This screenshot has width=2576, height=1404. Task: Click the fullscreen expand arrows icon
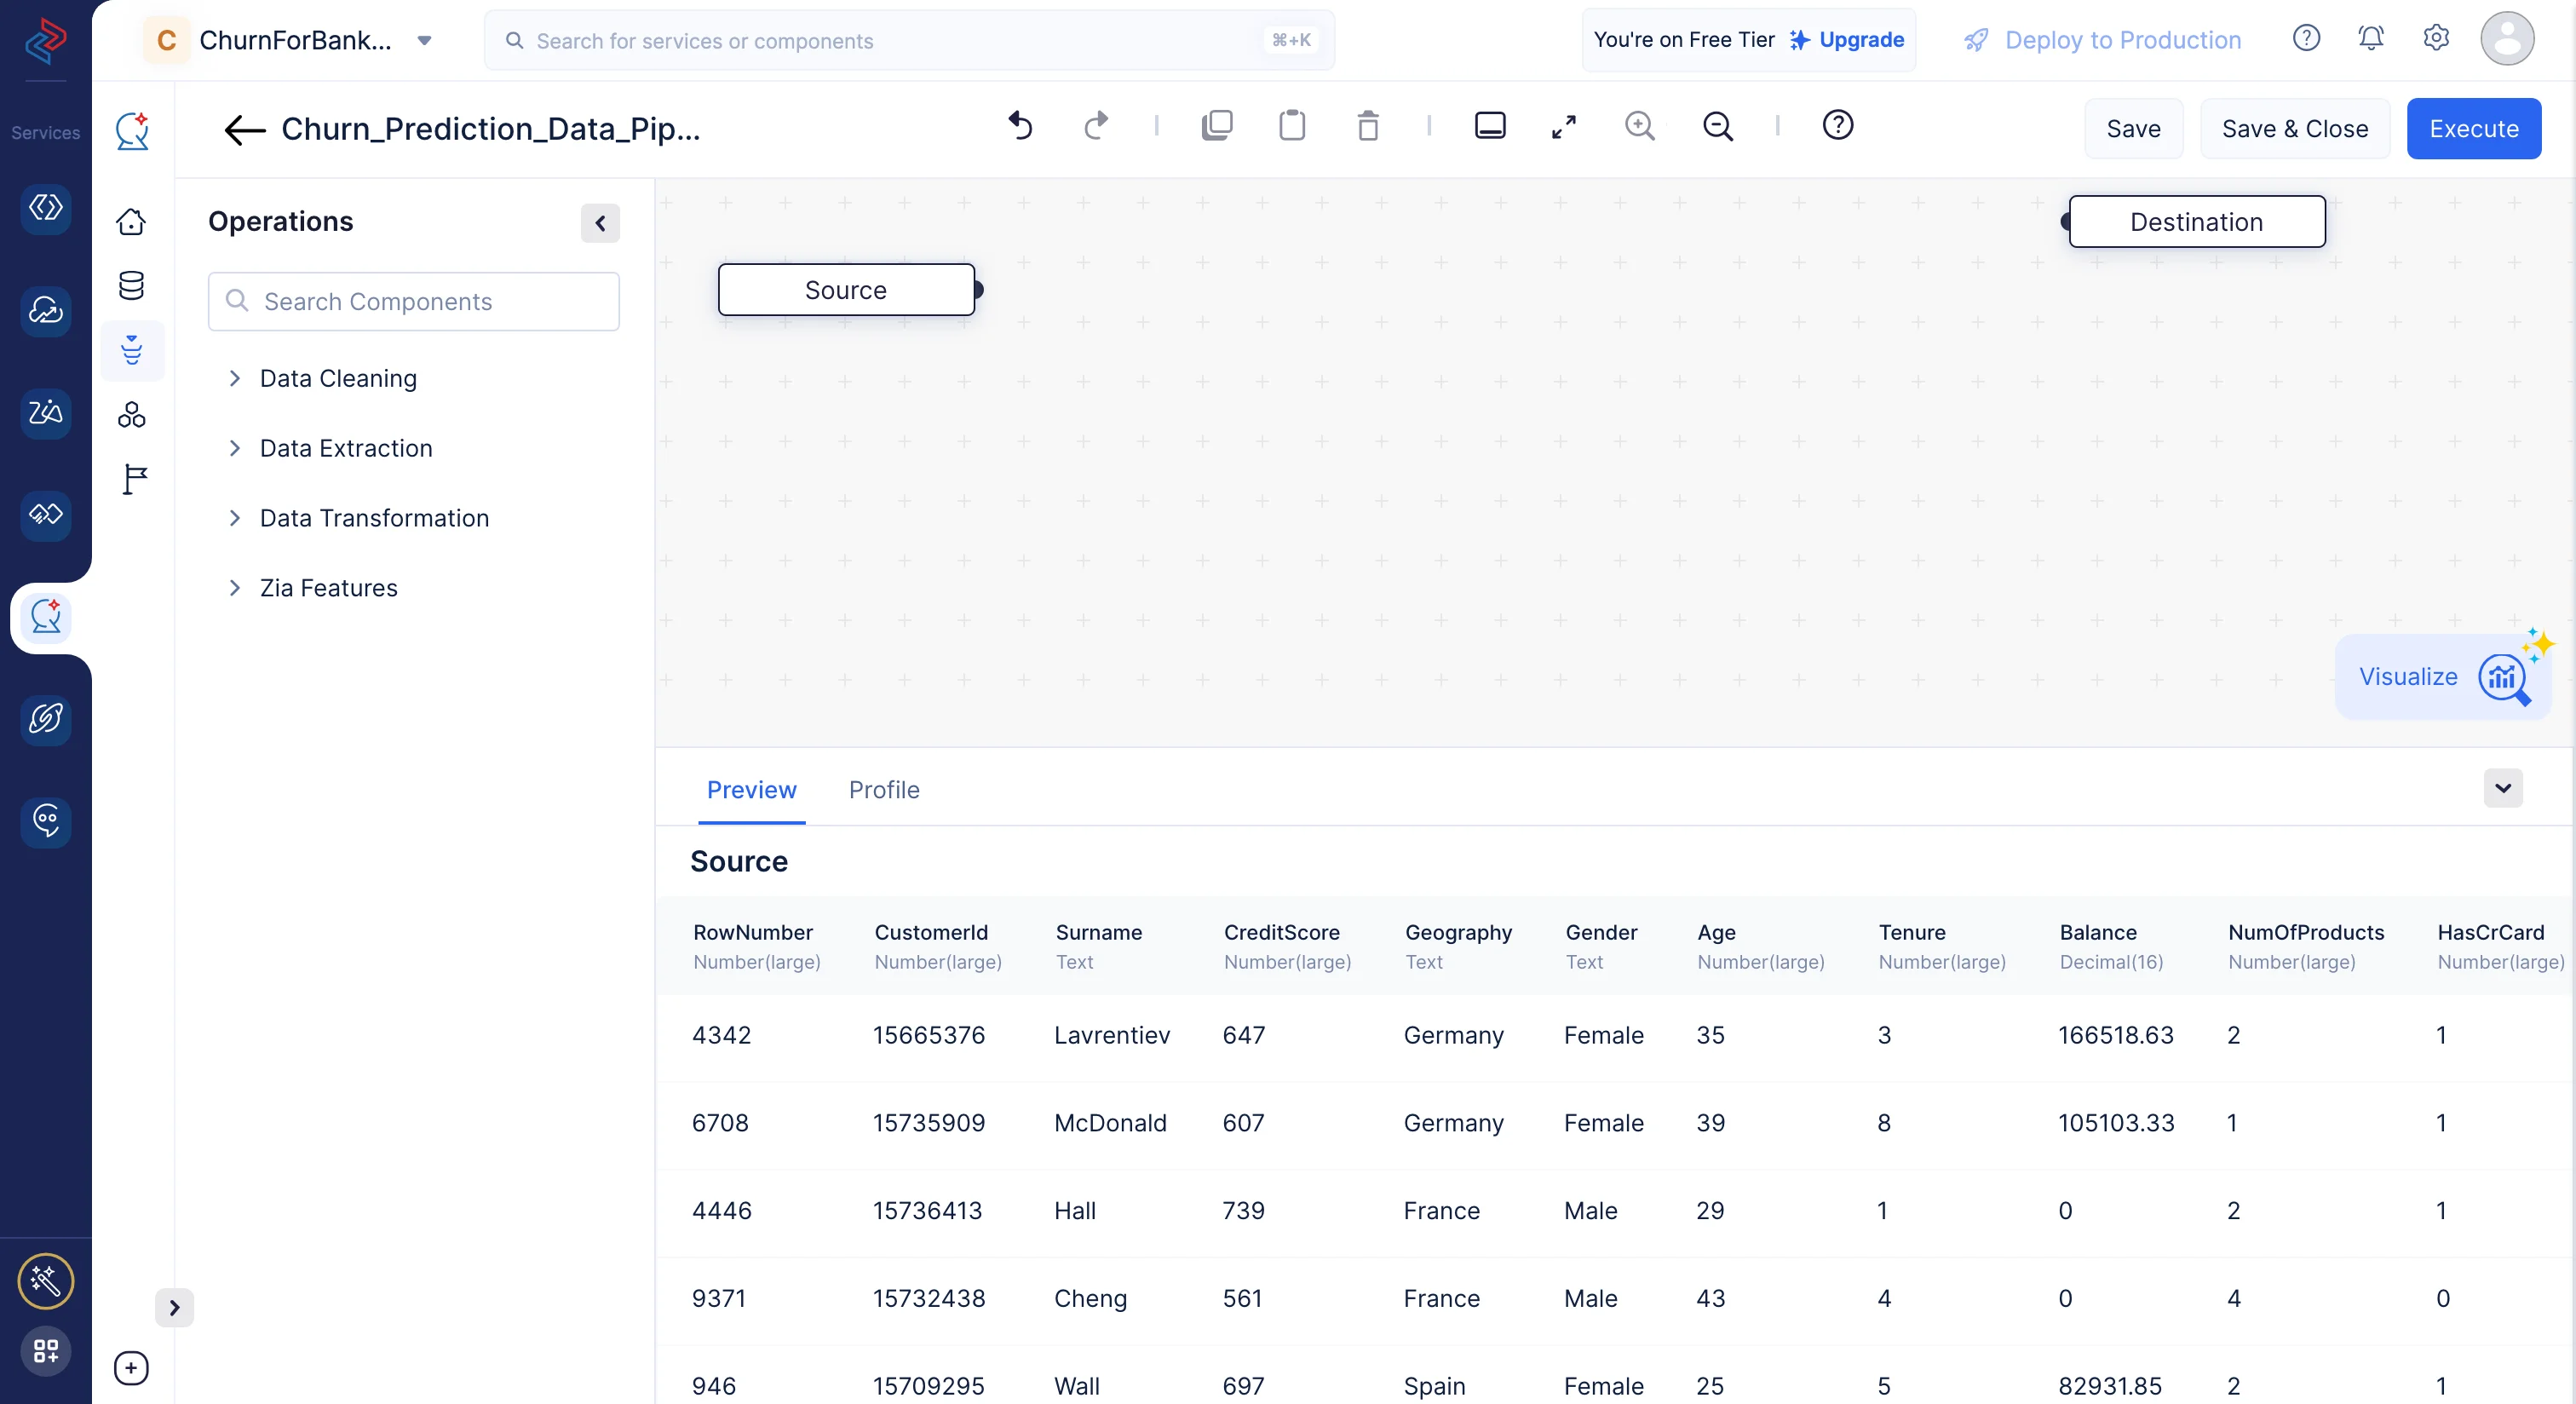[x=1564, y=126]
